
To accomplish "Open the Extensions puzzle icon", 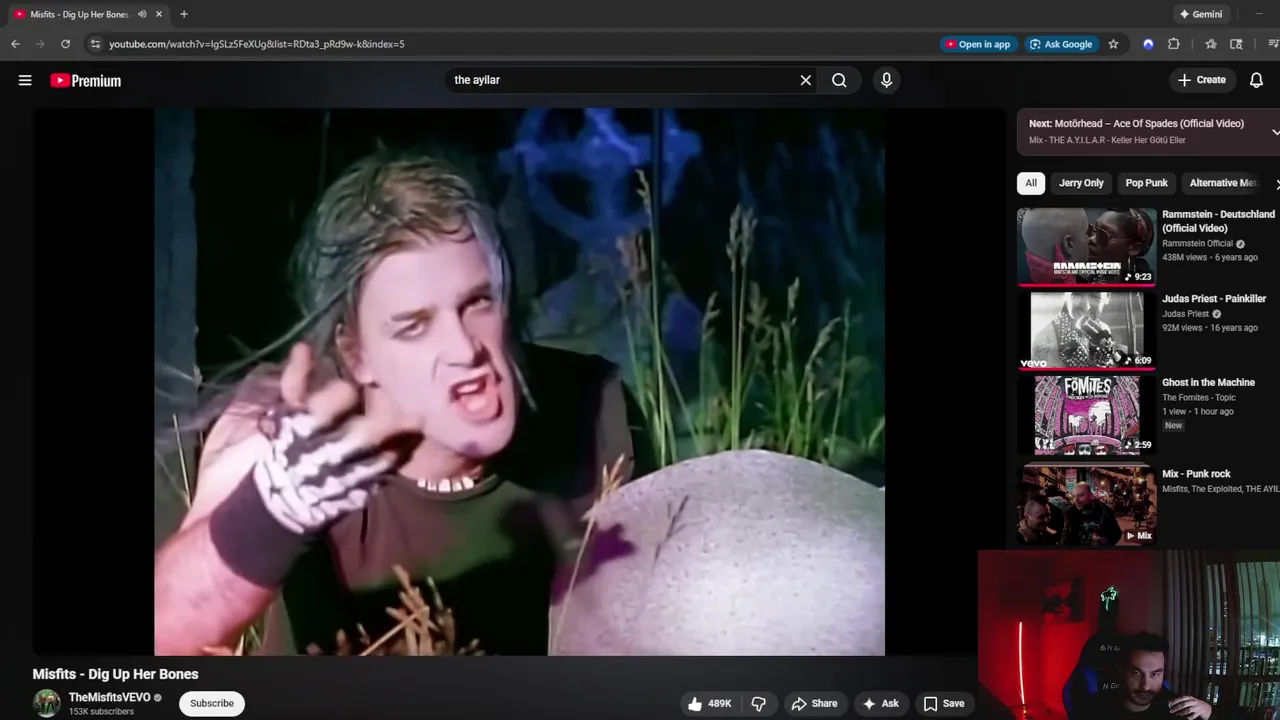I will click(x=1174, y=44).
